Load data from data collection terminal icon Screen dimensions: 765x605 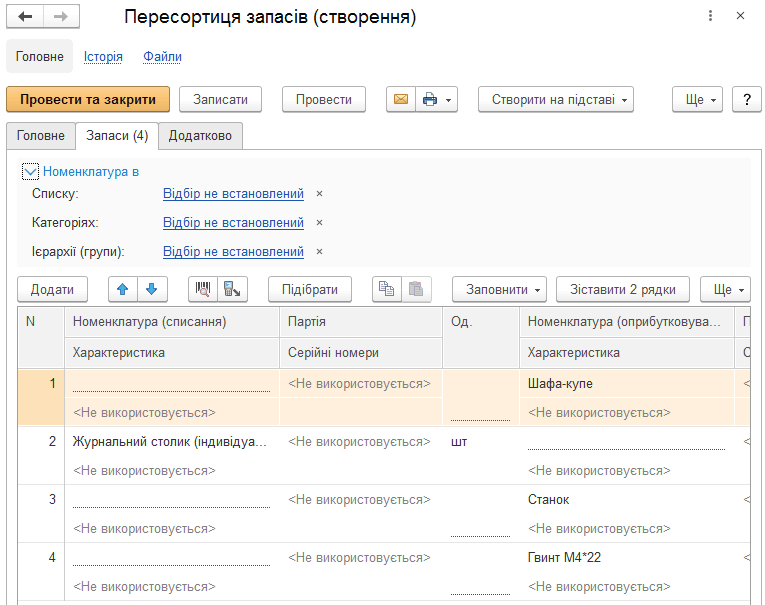[232, 289]
